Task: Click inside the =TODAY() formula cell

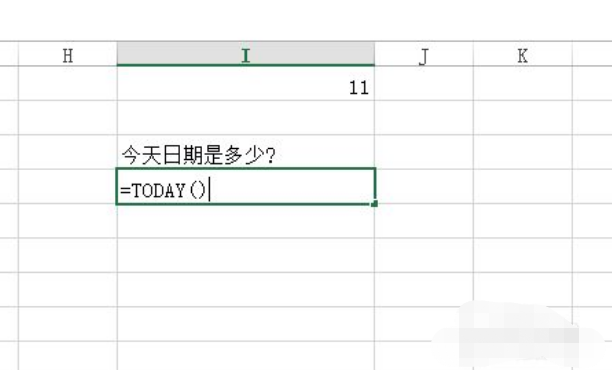Action: pyautogui.click(x=246, y=186)
